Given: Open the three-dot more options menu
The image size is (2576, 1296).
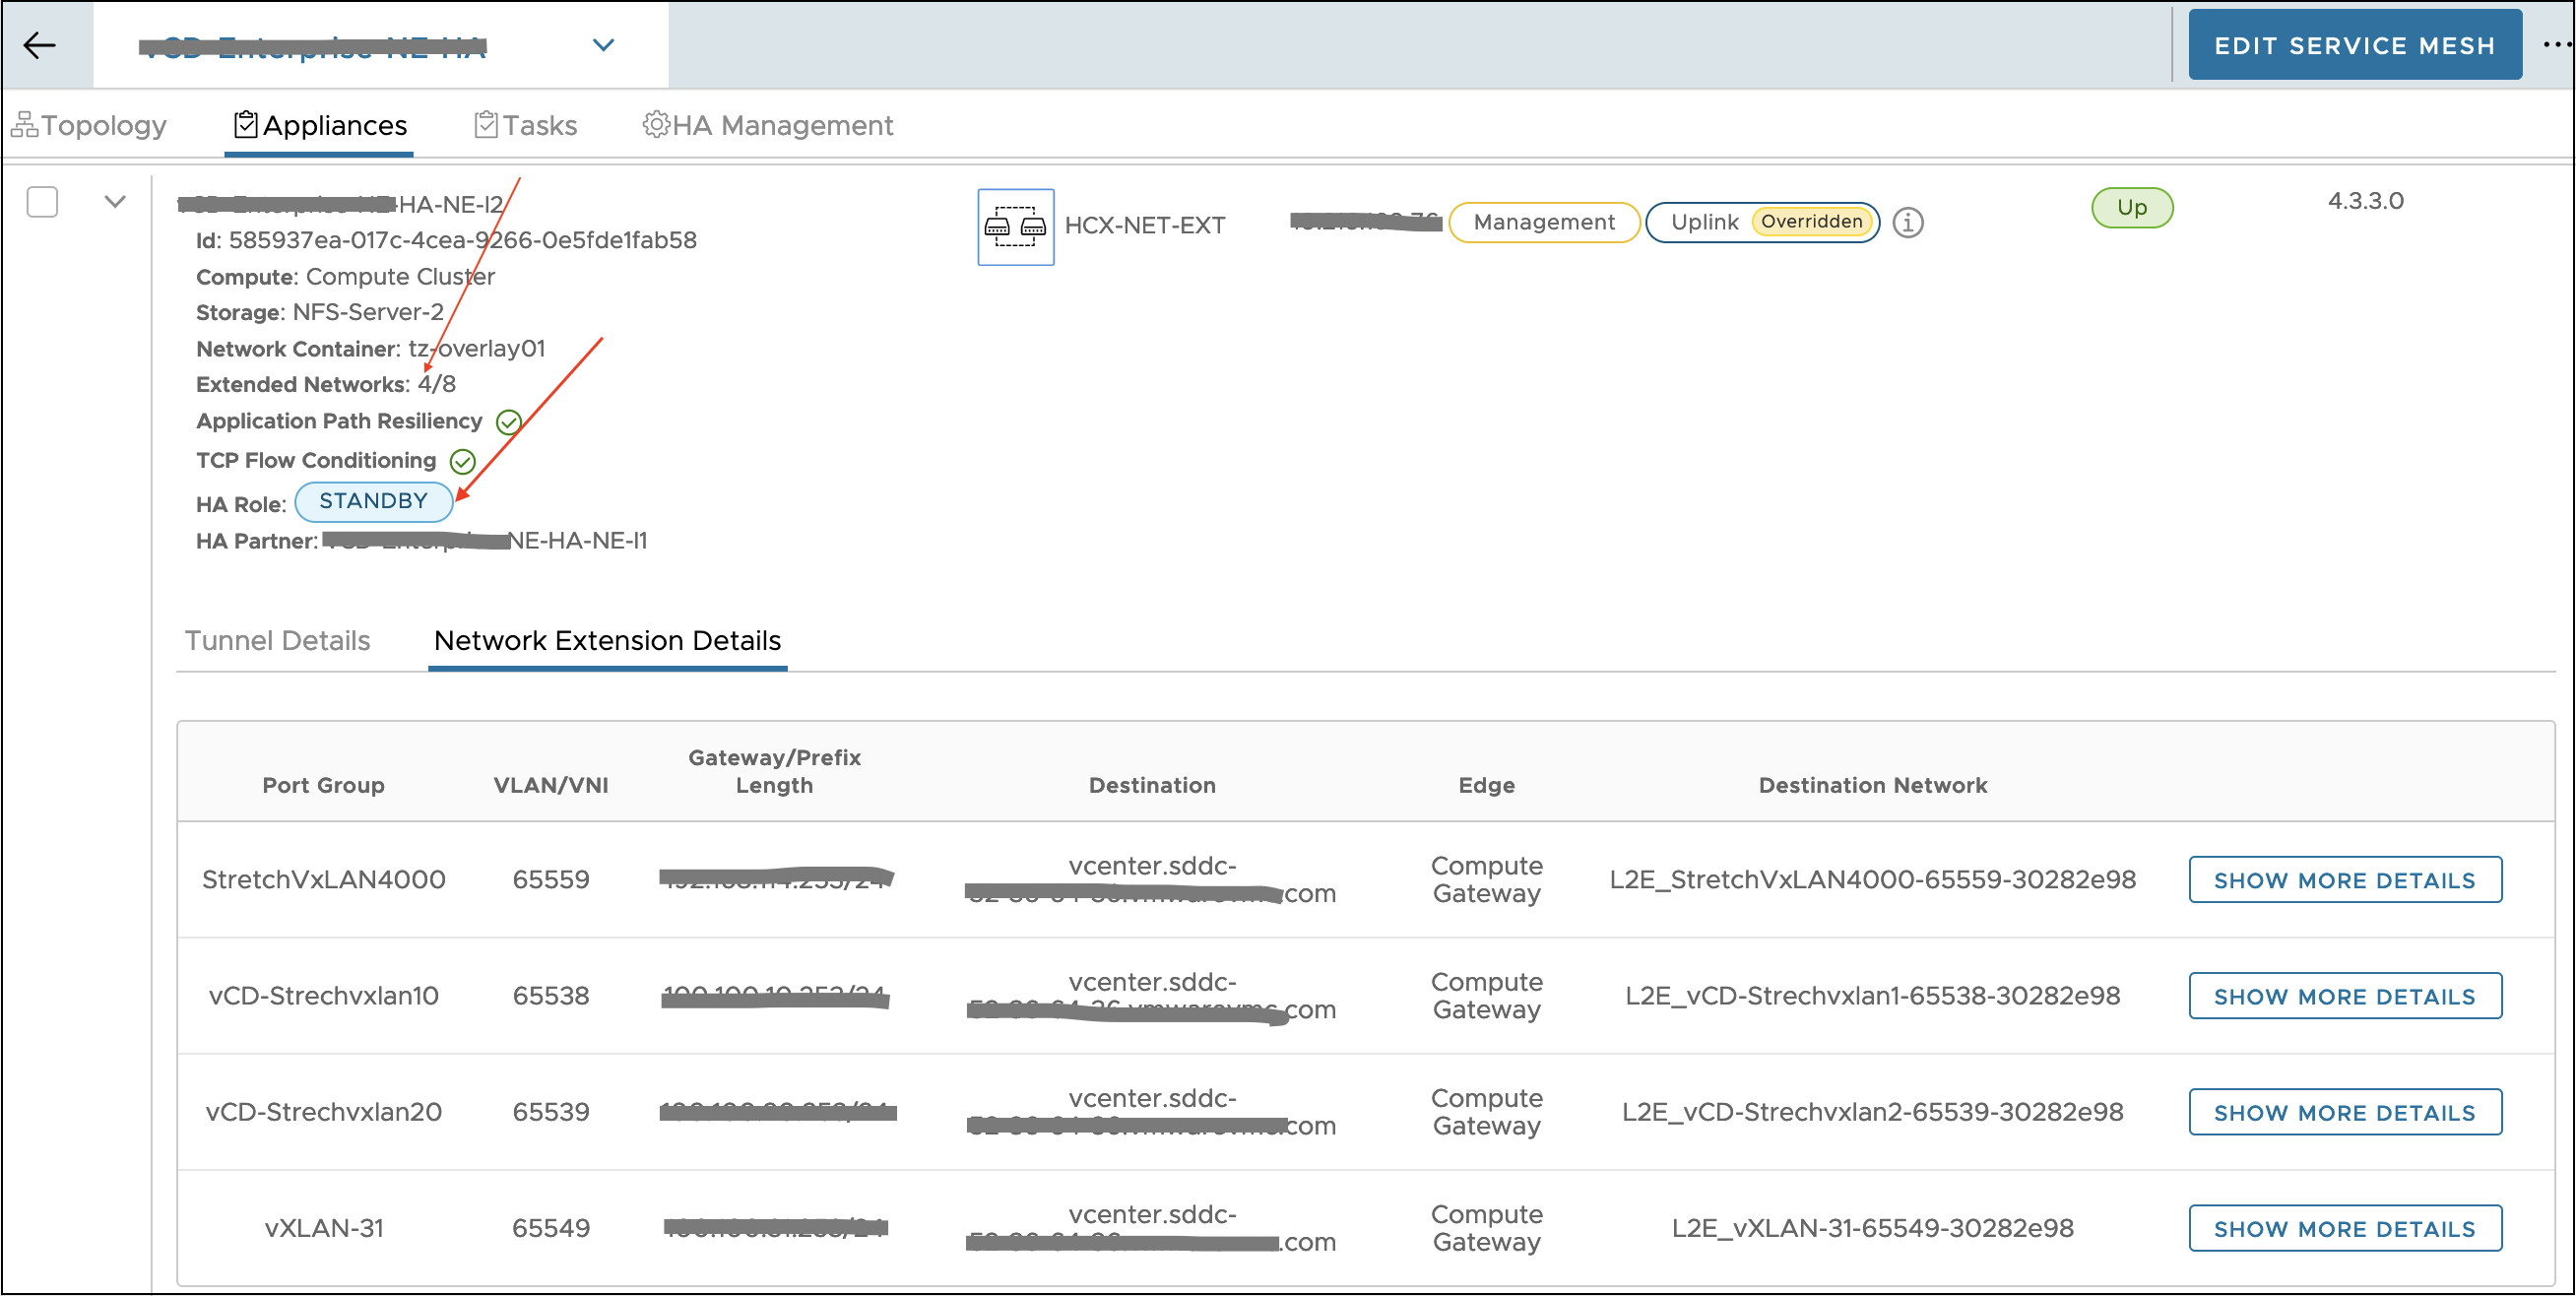Looking at the screenshot, I should pyautogui.click(x=2556, y=45).
